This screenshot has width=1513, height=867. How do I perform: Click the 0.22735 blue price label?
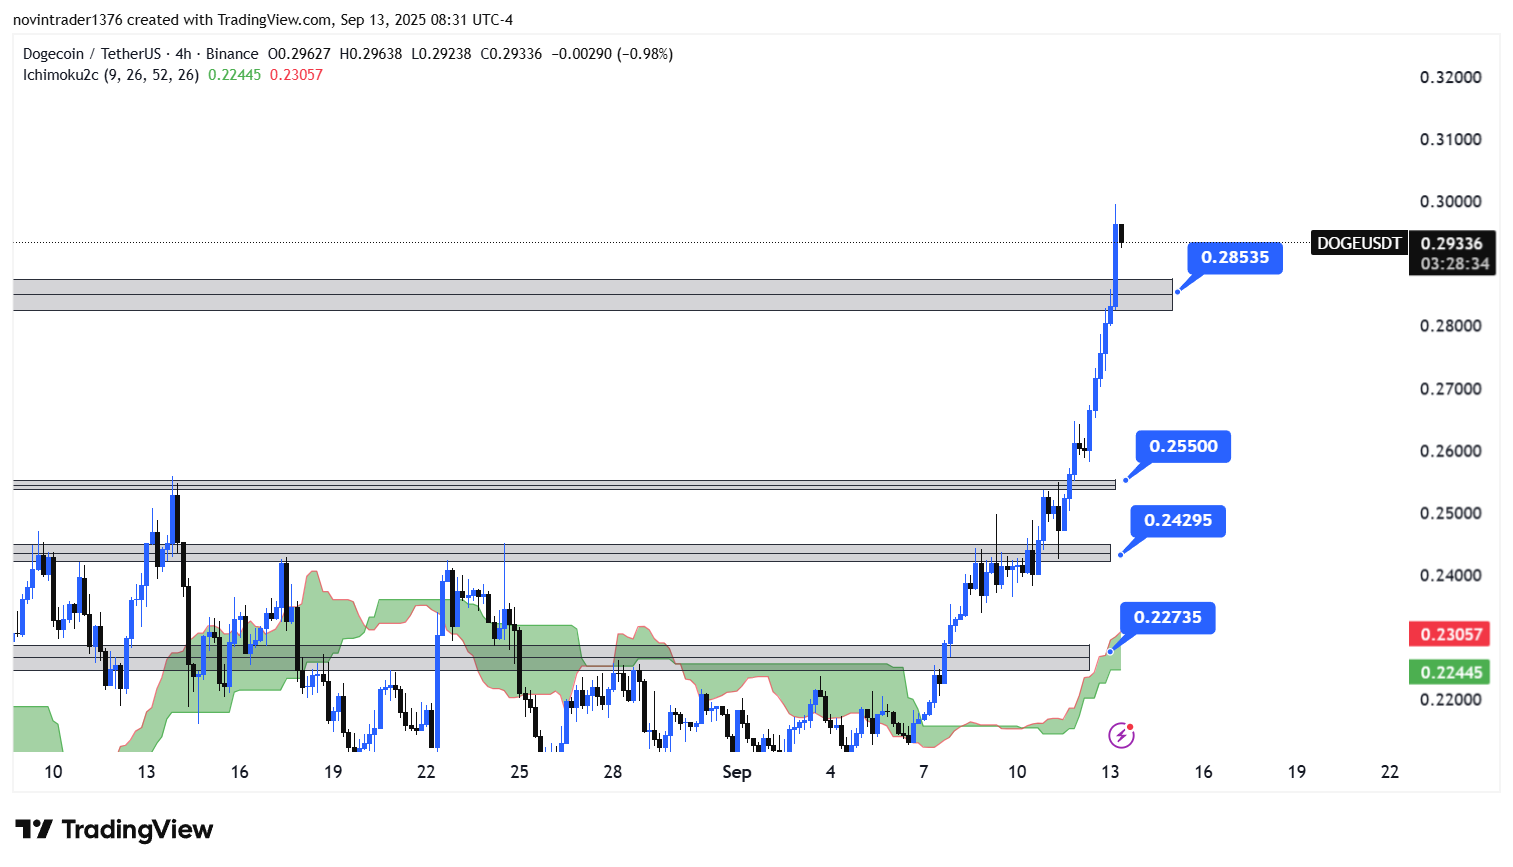point(1167,617)
